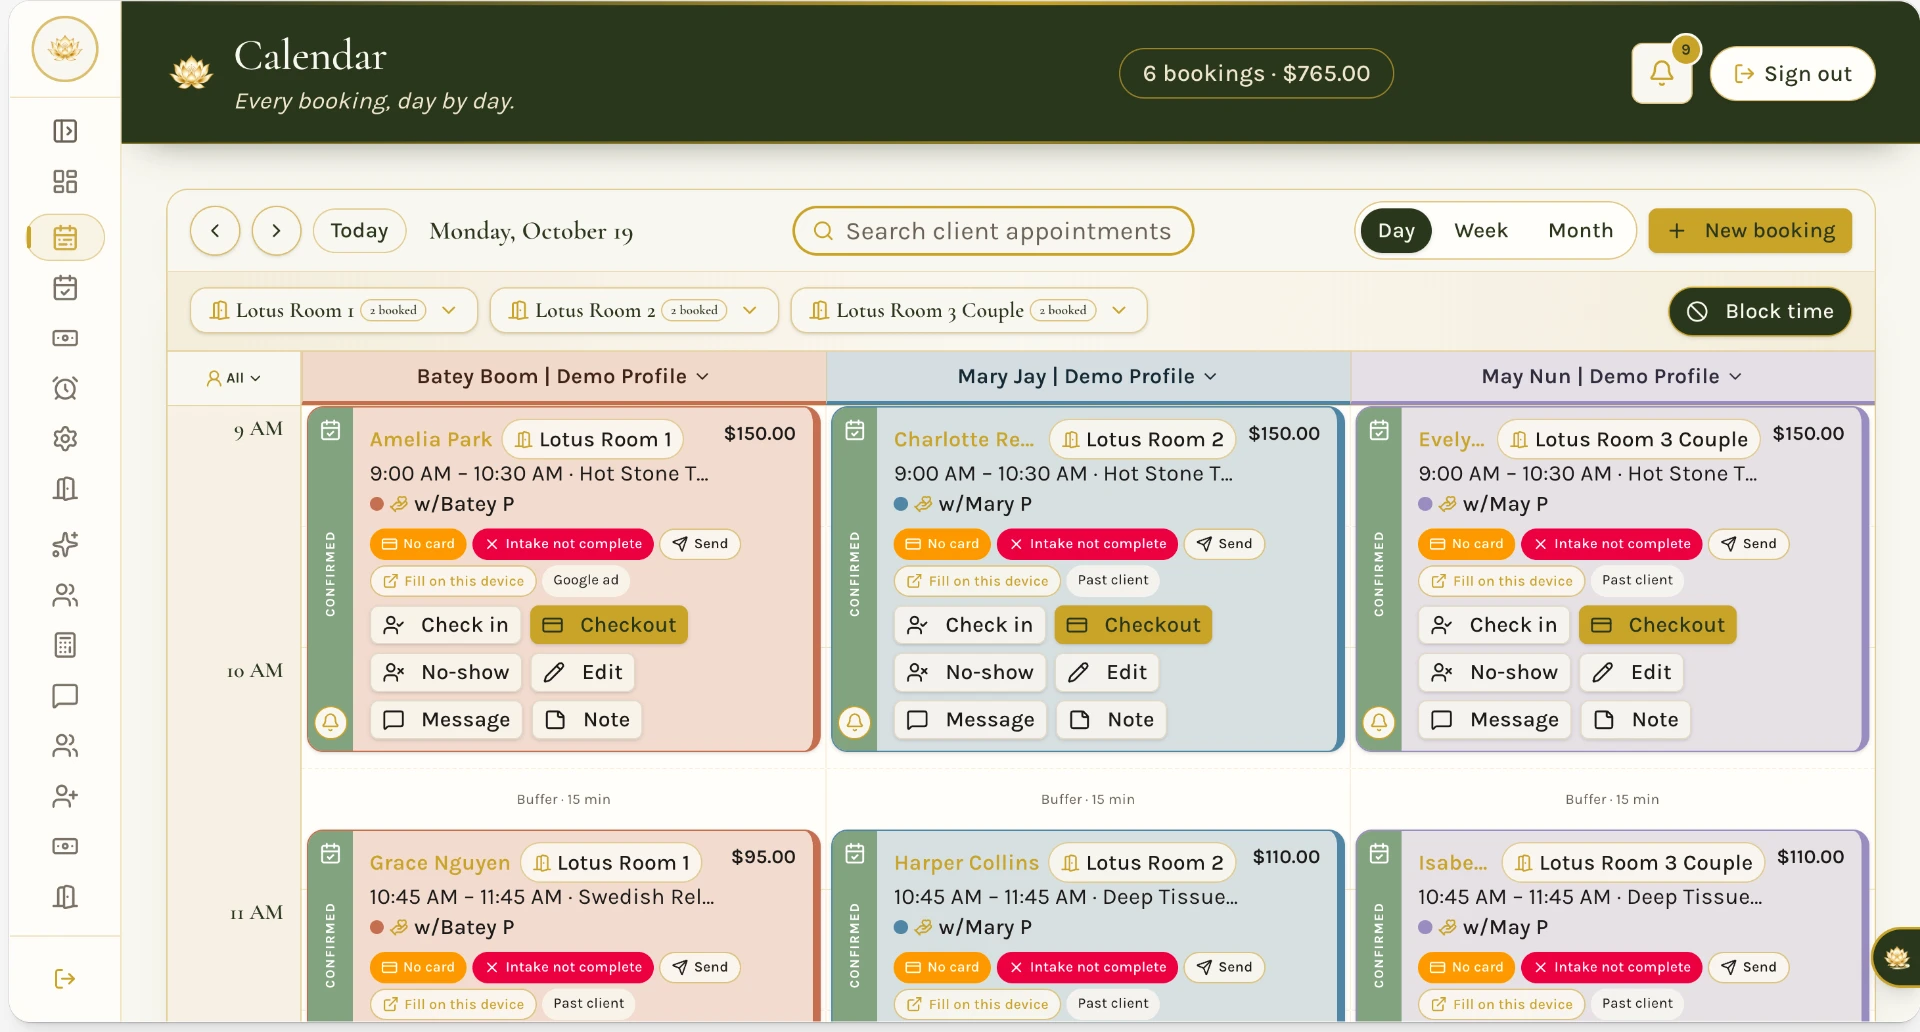Image resolution: width=1920 pixels, height=1032 pixels.
Task: Open the settings gear in sidebar
Action: click(65, 438)
